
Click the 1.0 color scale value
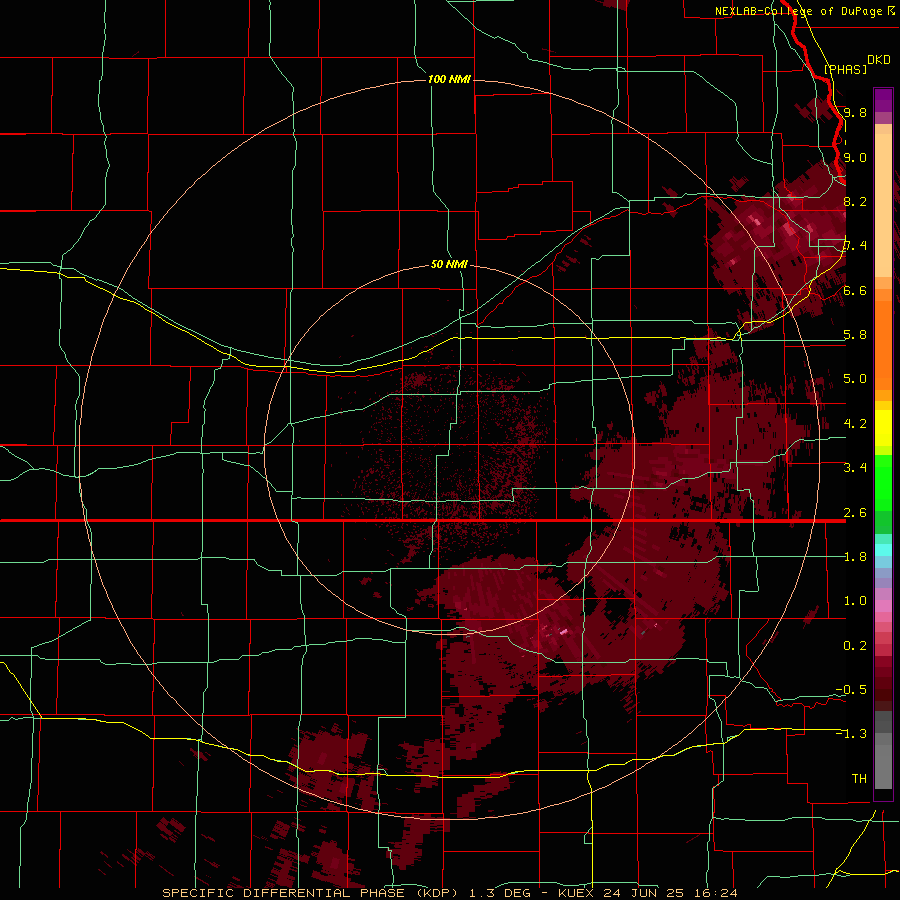click(x=855, y=600)
